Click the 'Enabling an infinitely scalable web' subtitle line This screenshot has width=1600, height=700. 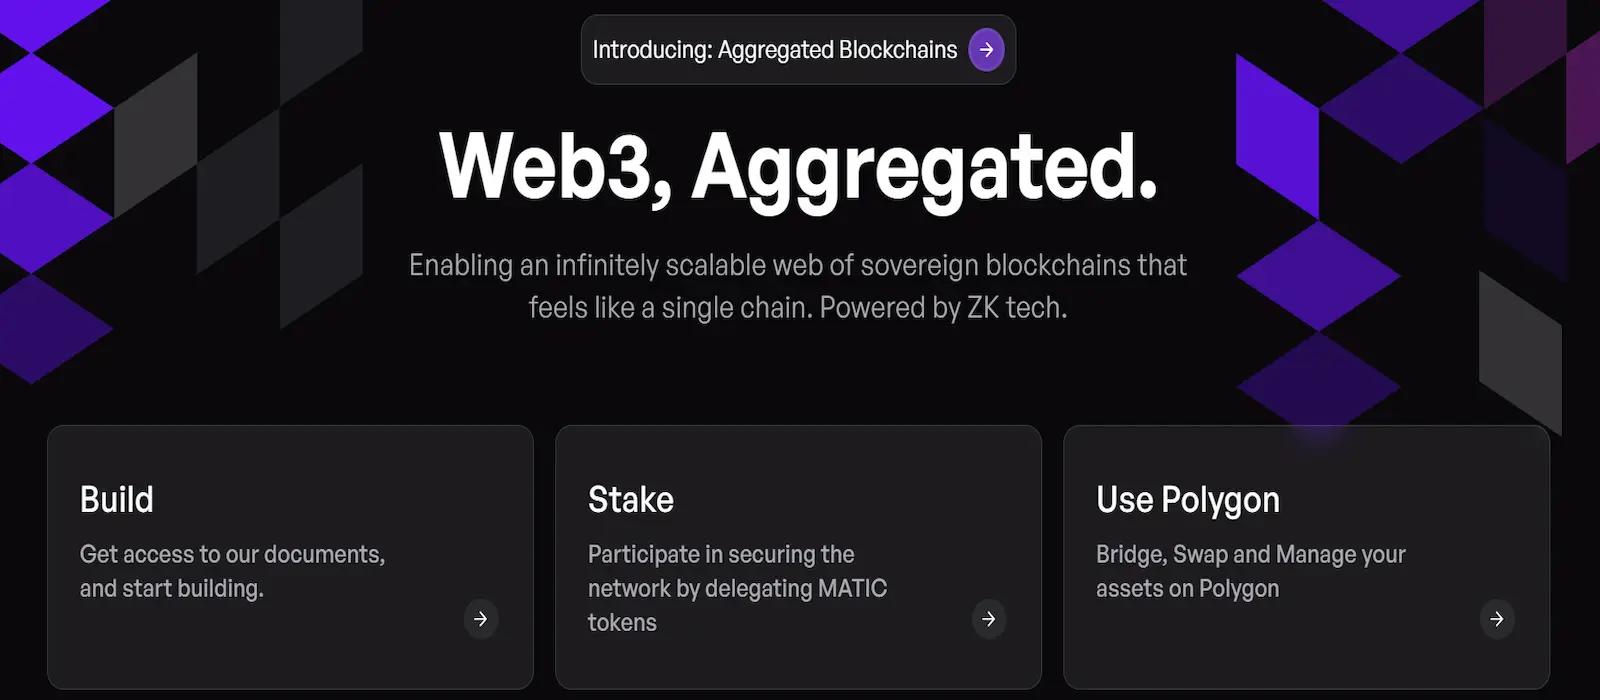798,265
